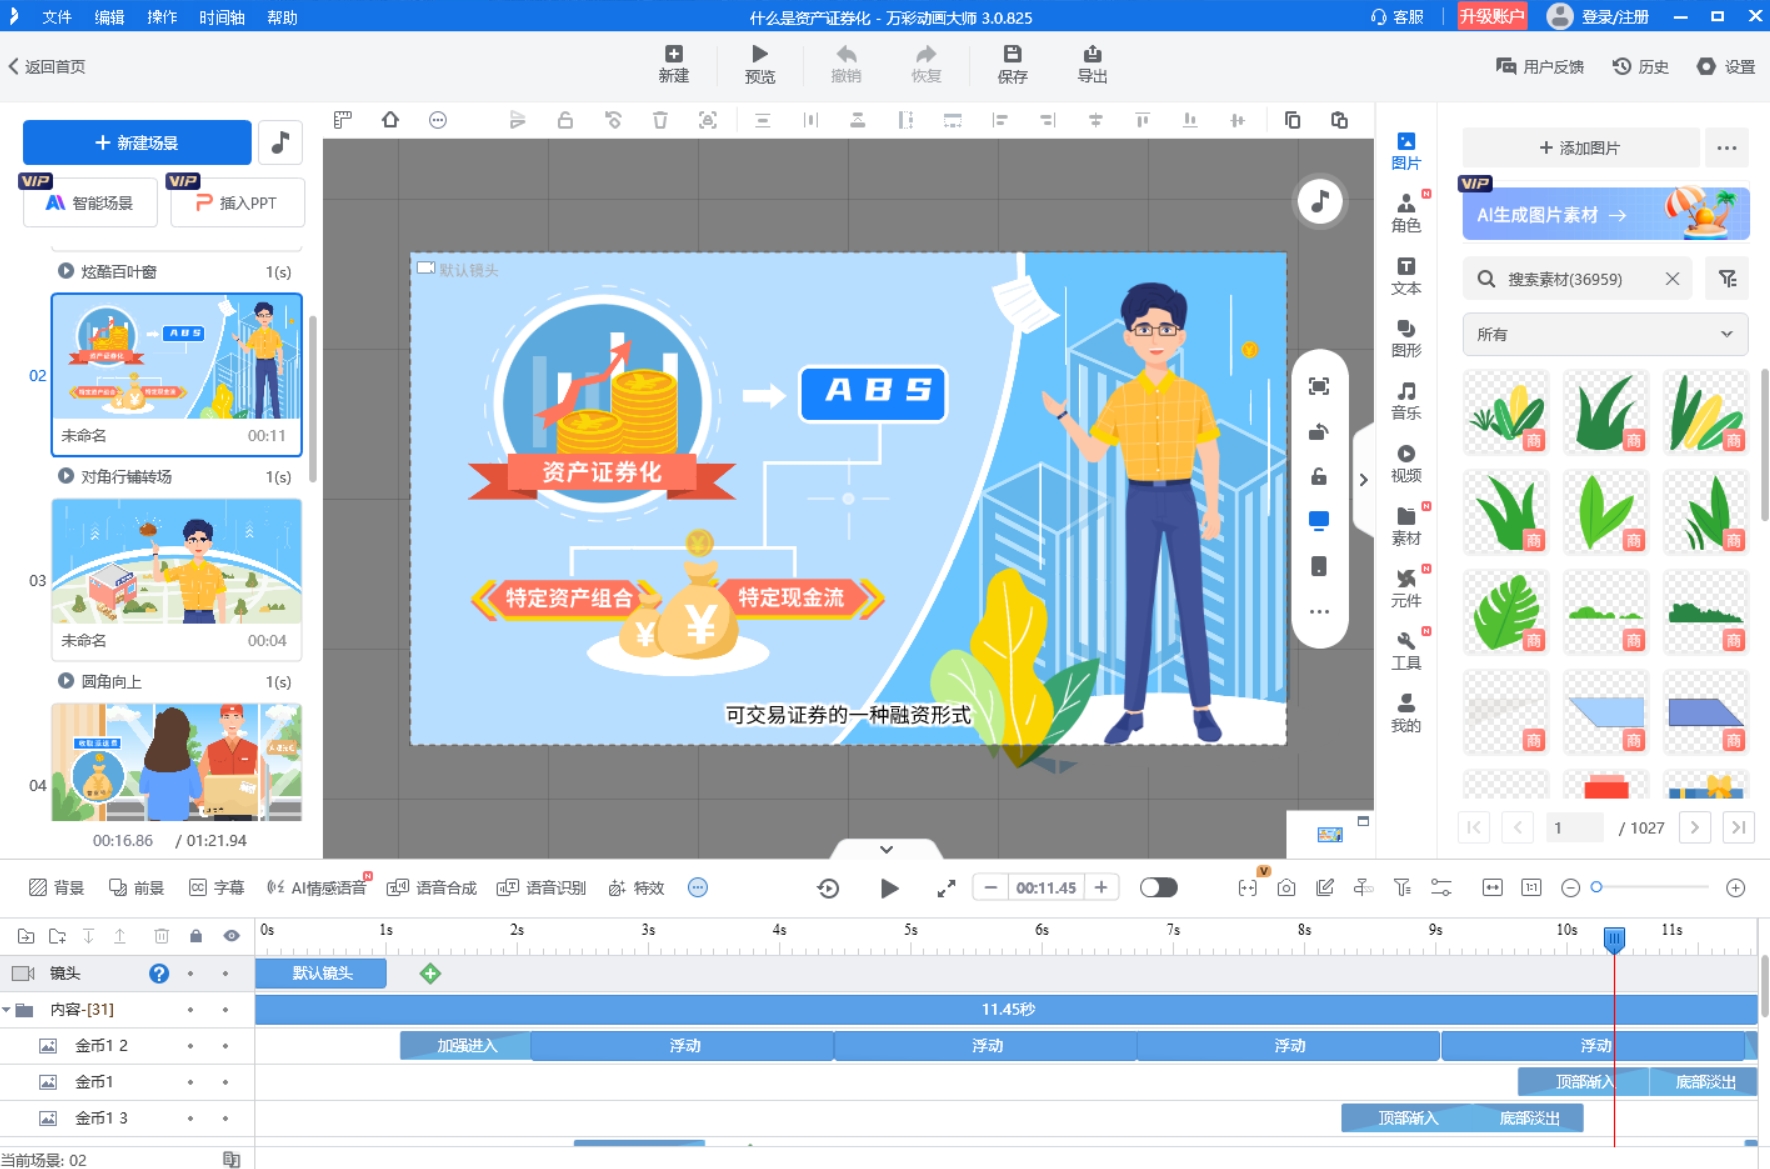Toggle eye visibility icon in timeline header
Image resolution: width=1770 pixels, height=1169 pixels.
(231, 936)
